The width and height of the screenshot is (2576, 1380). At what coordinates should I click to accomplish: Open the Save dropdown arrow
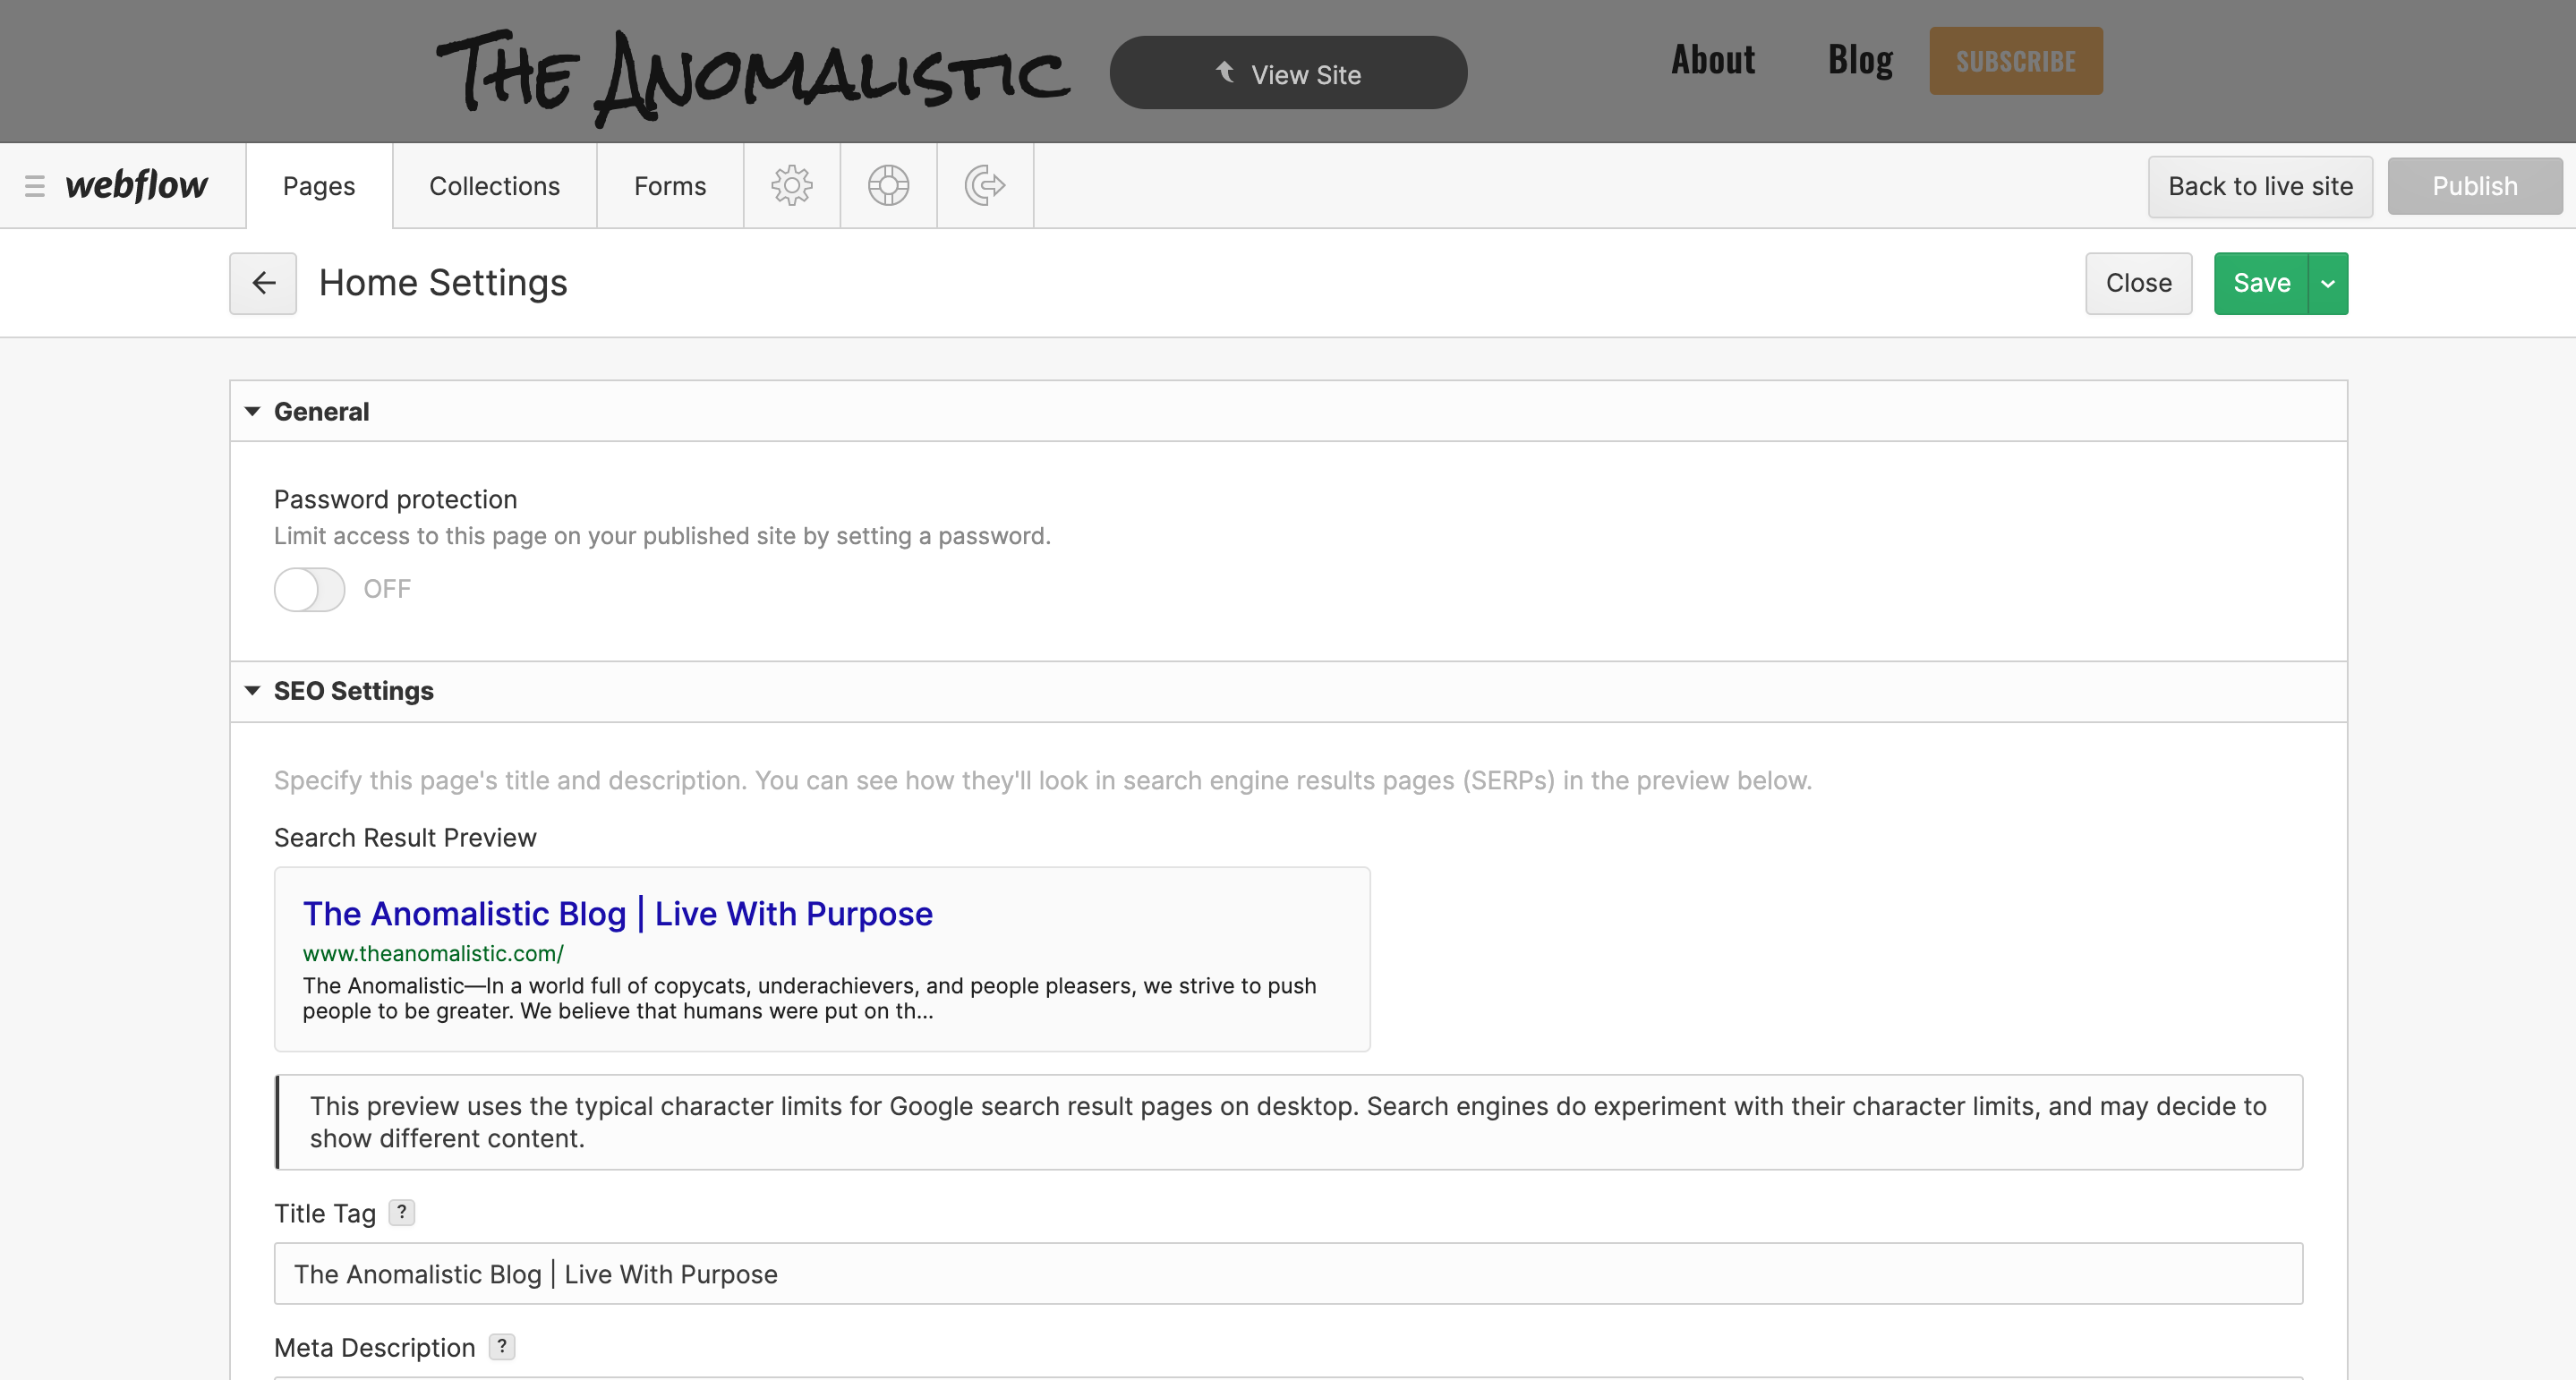click(x=2327, y=283)
